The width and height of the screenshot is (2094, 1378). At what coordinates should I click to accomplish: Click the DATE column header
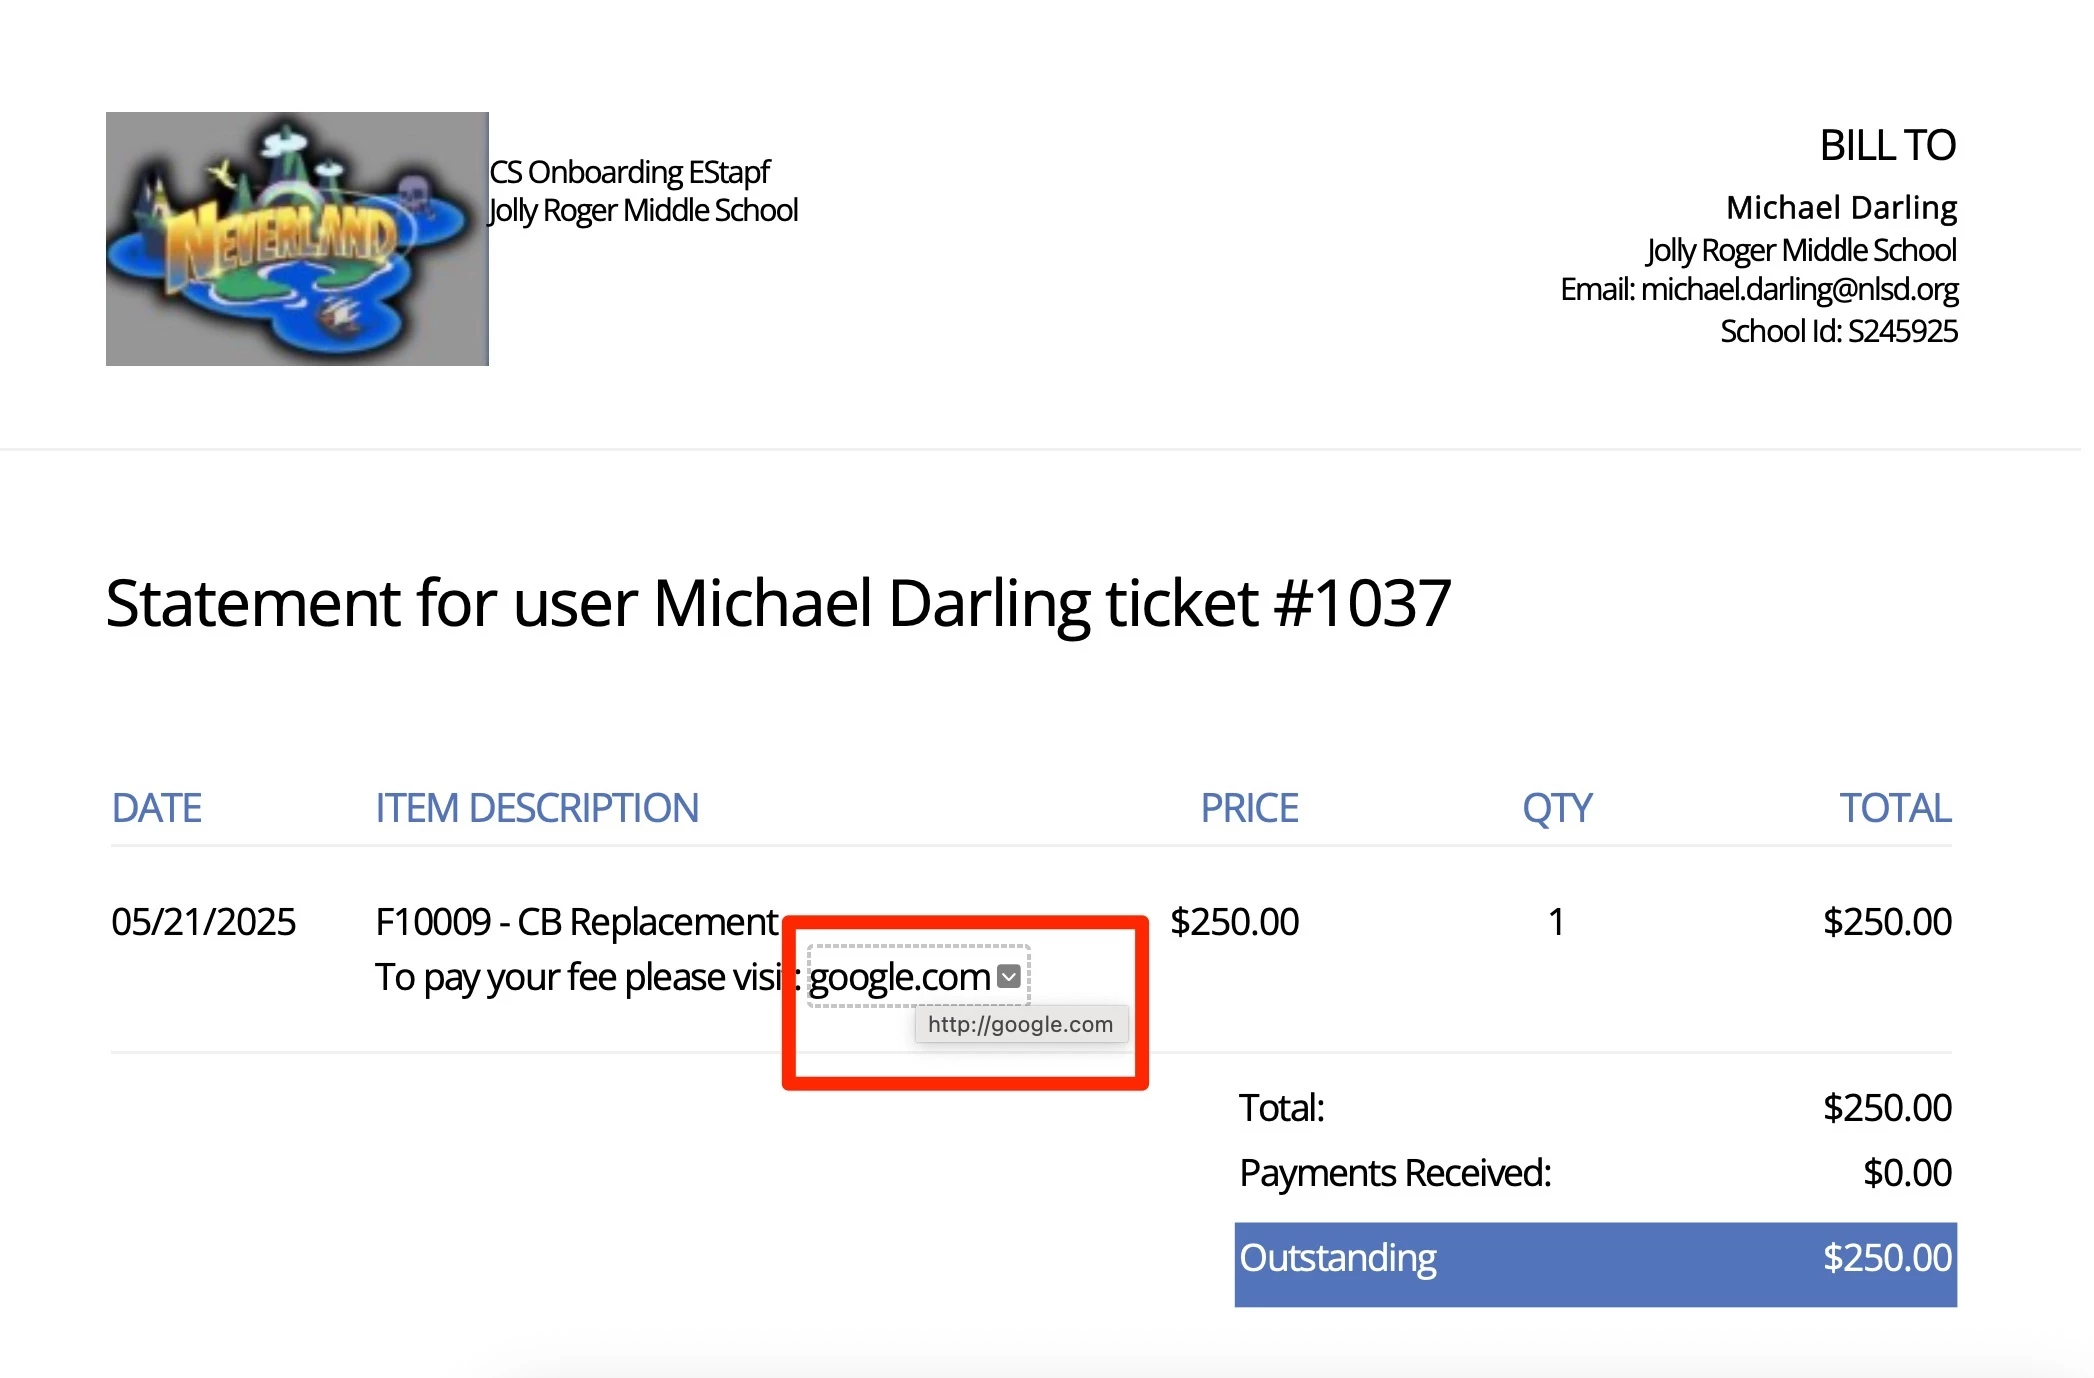[x=156, y=808]
